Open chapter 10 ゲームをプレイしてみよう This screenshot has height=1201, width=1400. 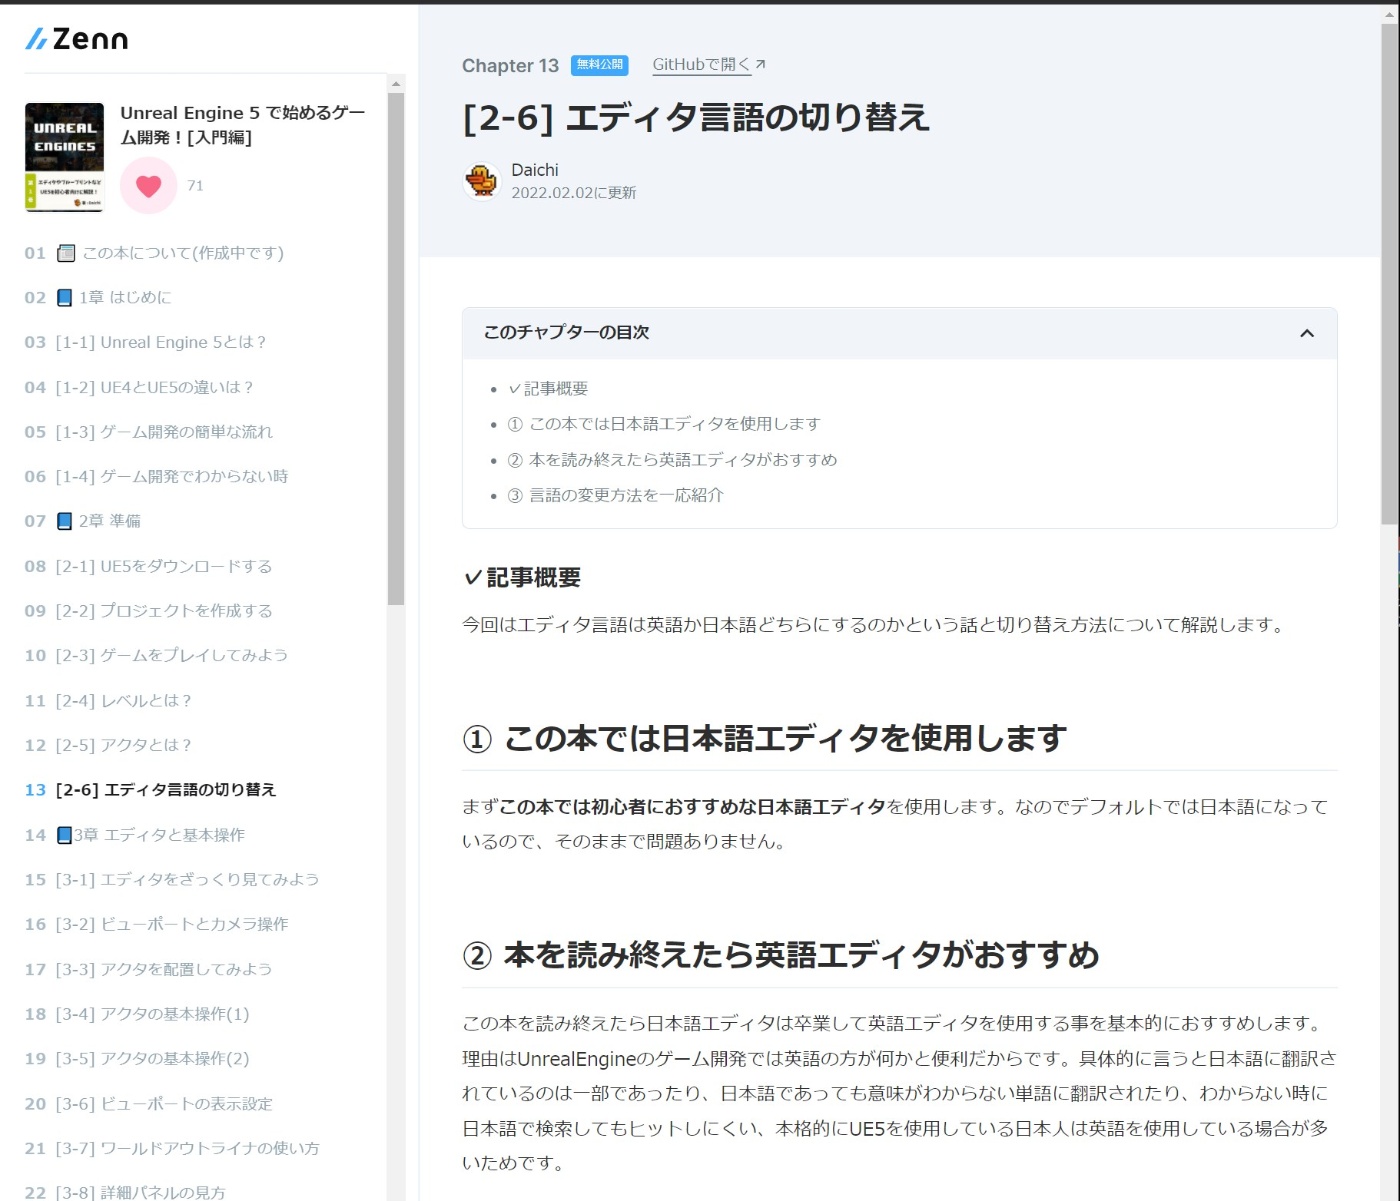coord(156,655)
